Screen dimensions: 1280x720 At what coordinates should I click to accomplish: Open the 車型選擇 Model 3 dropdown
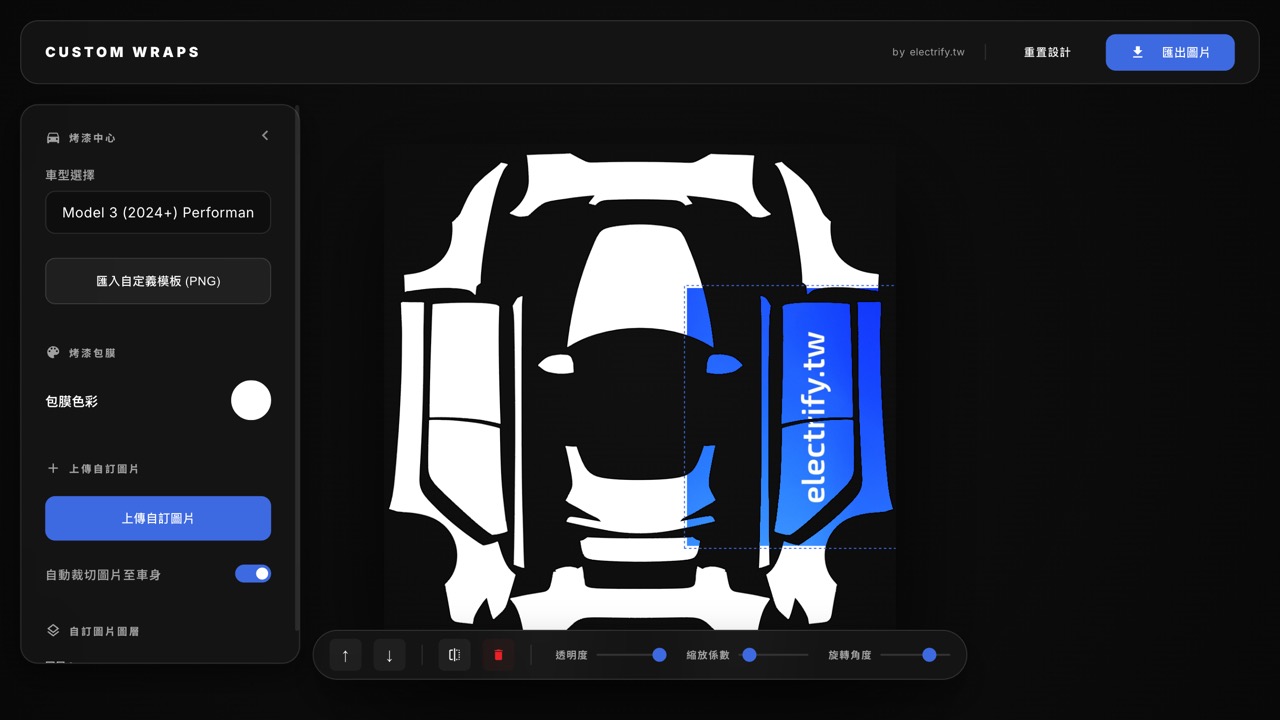click(158, 213)
